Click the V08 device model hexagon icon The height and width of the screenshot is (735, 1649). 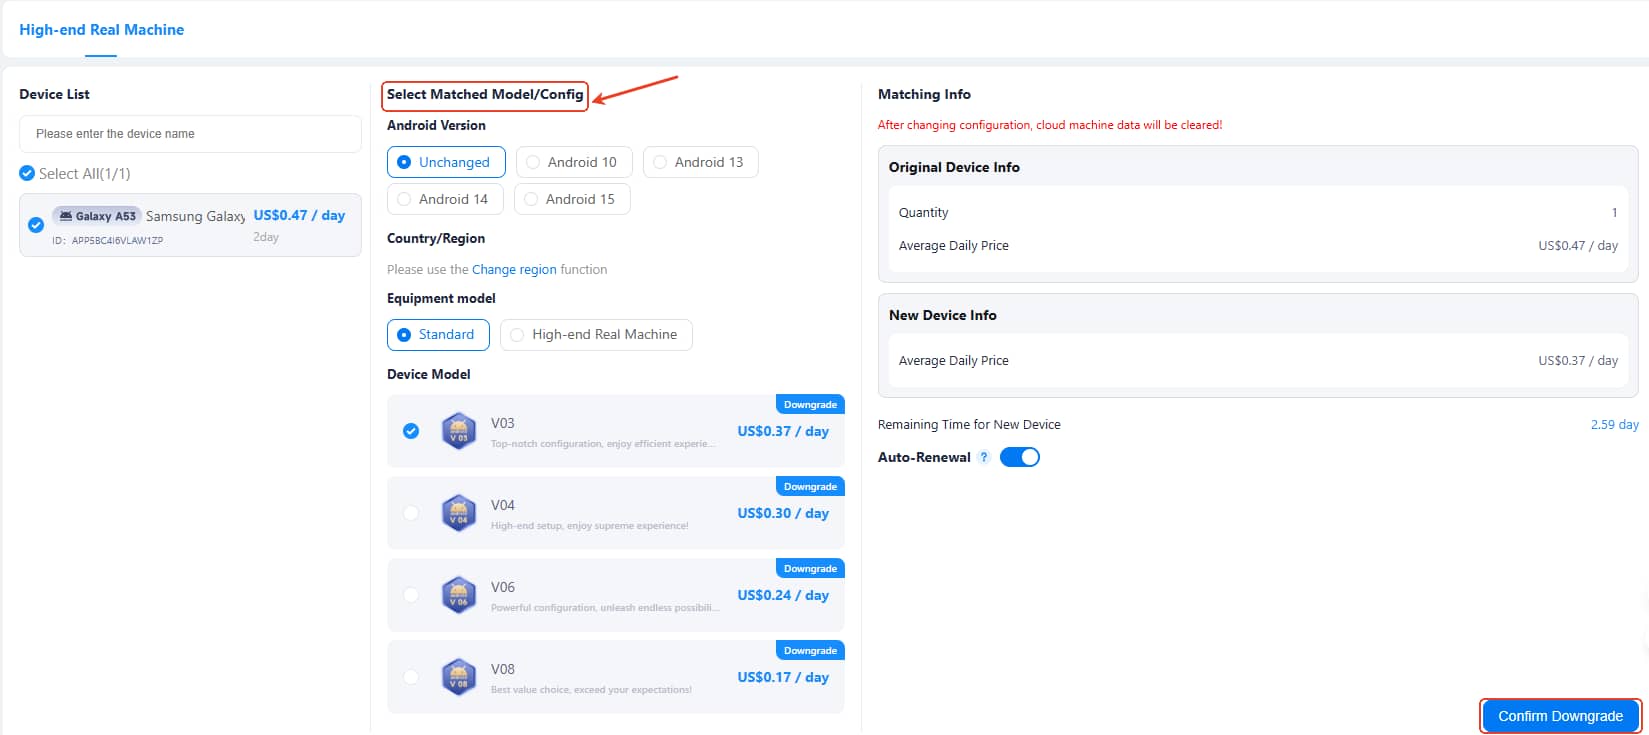tap(458, 677)
